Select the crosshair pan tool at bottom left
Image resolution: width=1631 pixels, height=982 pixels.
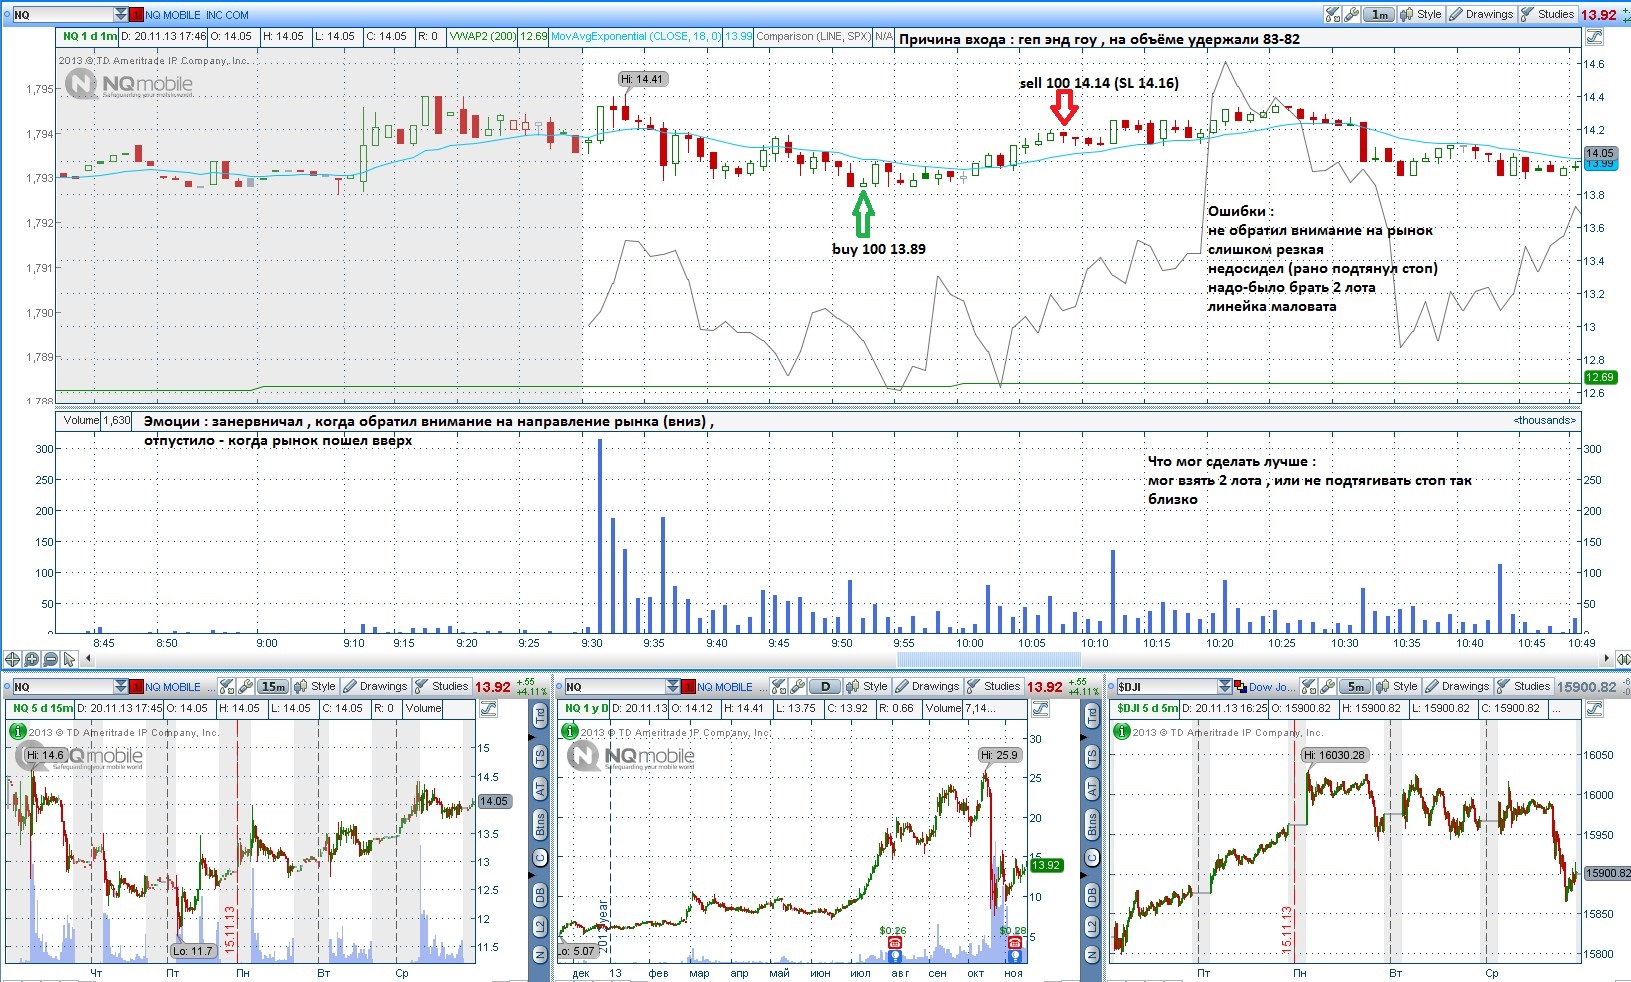point(13,659)
